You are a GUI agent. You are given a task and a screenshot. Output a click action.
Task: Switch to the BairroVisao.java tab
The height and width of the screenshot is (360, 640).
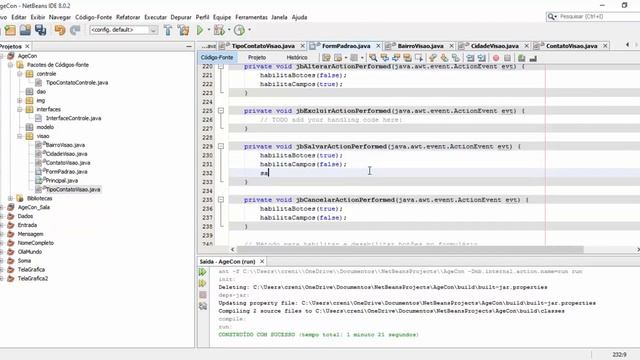420,46
